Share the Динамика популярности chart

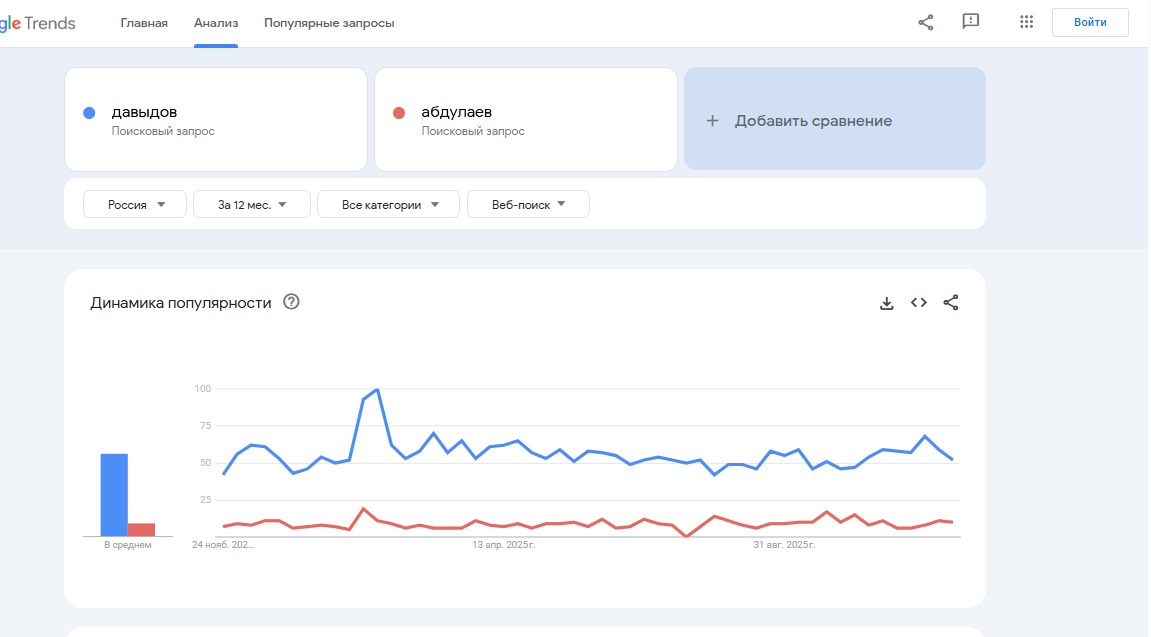[951, 303]
